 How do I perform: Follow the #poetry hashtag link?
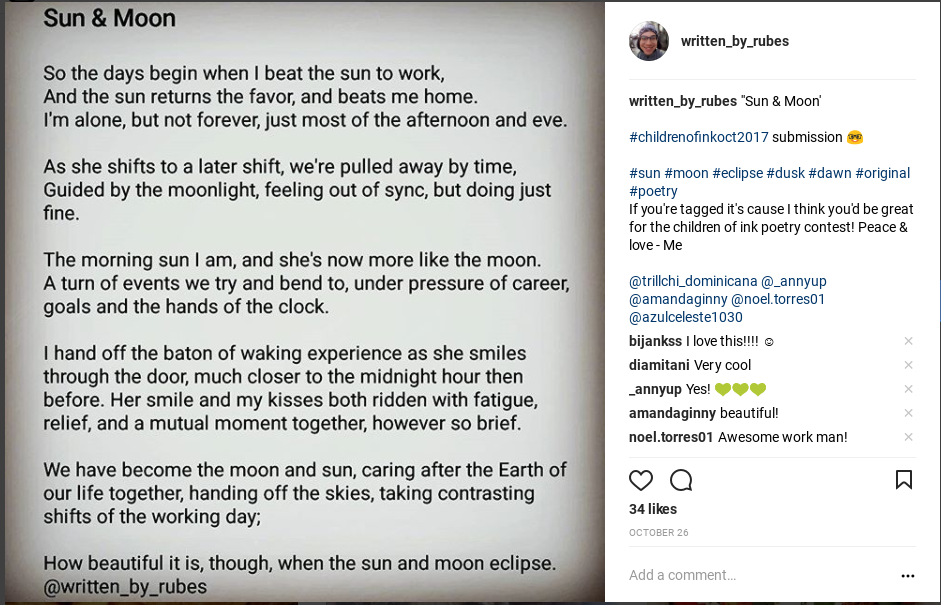pos(653,191)
